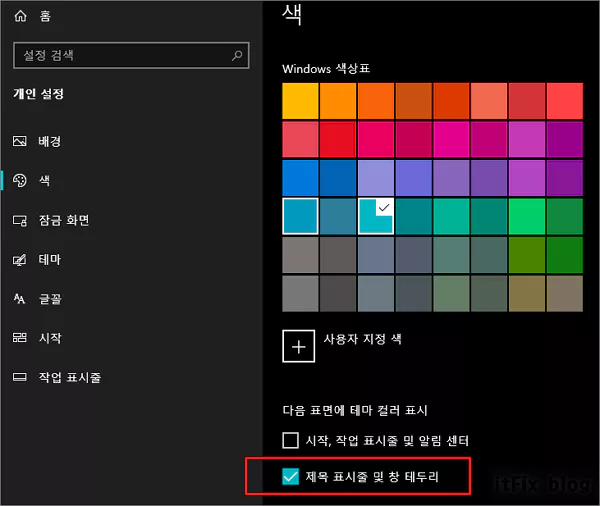Click the plus icon for custom color
600x506 pixels.
coord(298,346)
